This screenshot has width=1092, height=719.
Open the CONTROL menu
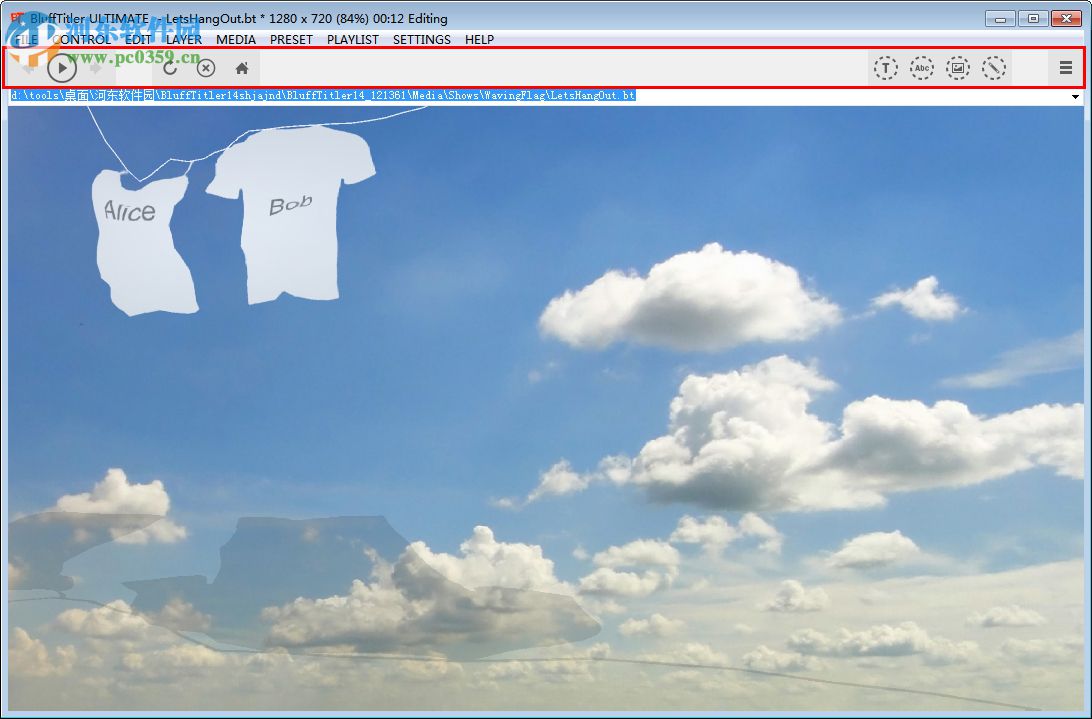coord(81,40)
